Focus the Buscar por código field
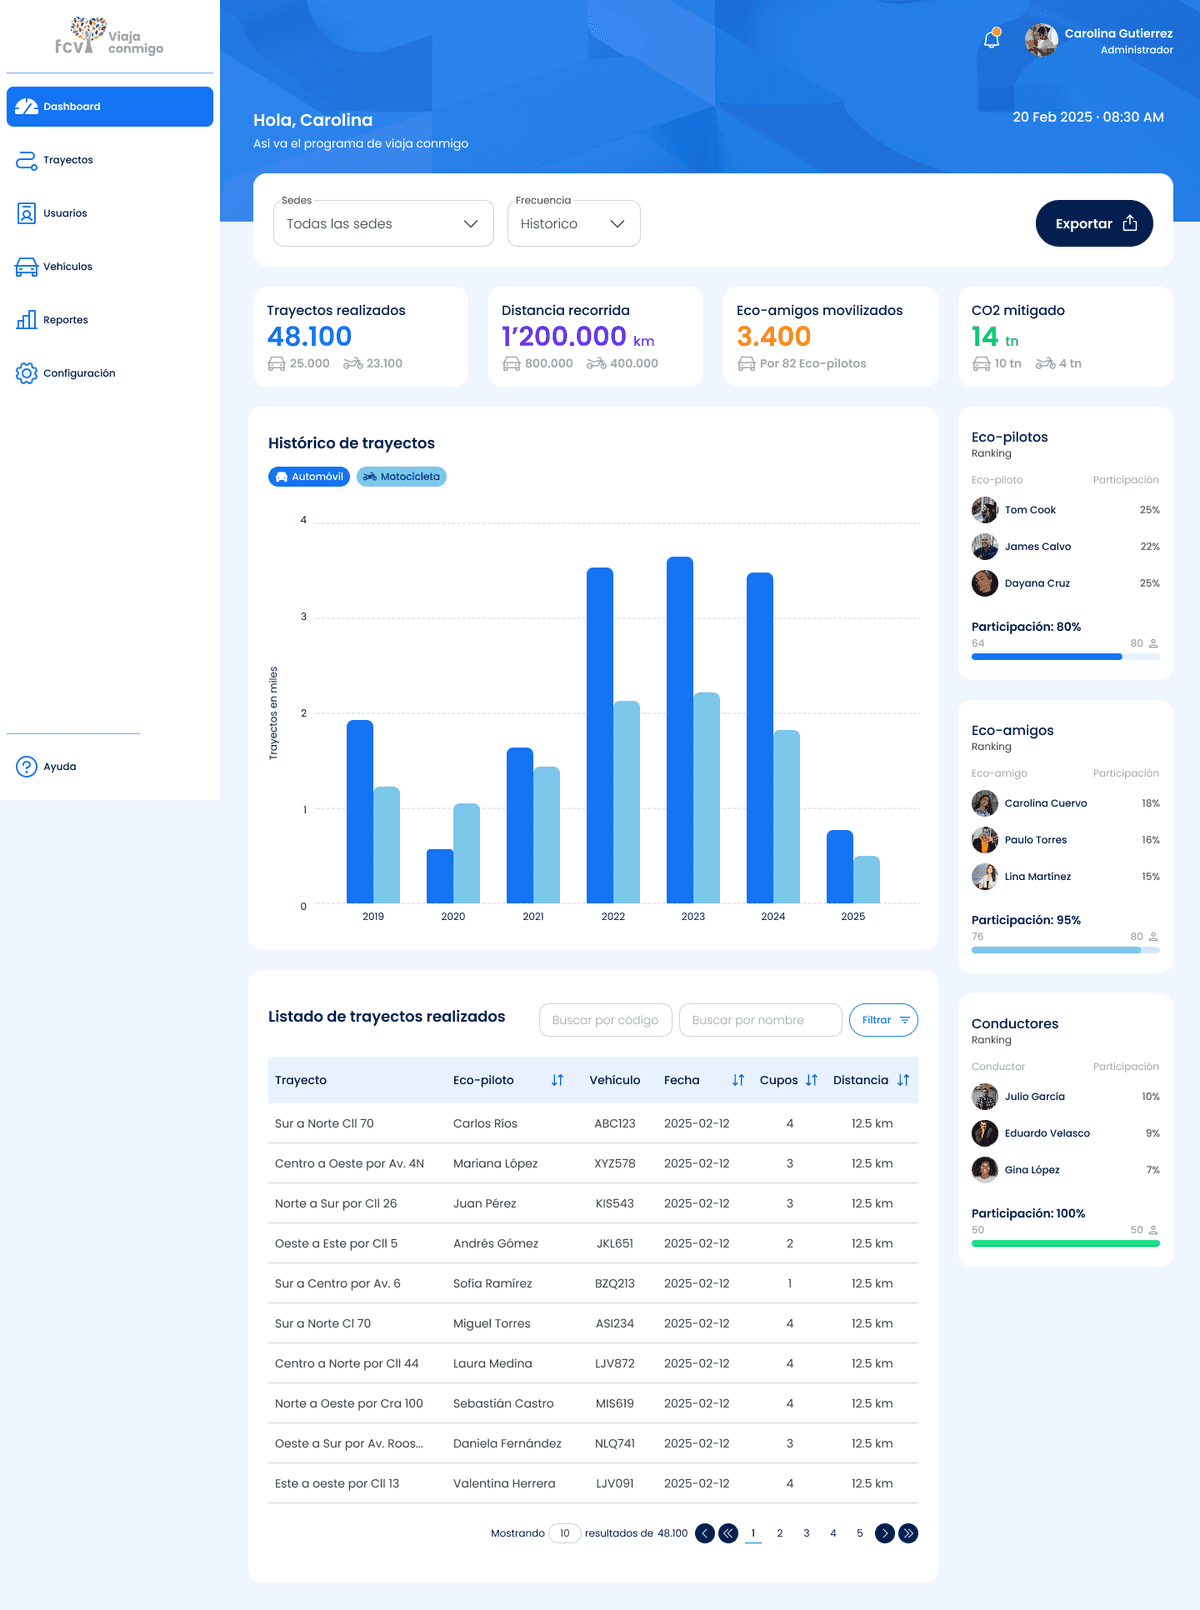This screenshot has height=1610, width=1200. point(605,1020)
